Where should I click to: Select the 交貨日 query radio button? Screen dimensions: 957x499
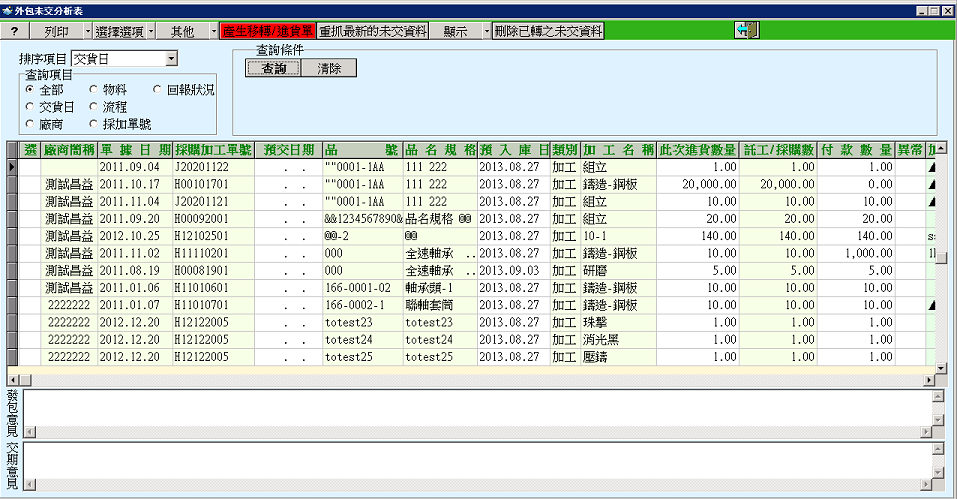click(30, 107)
